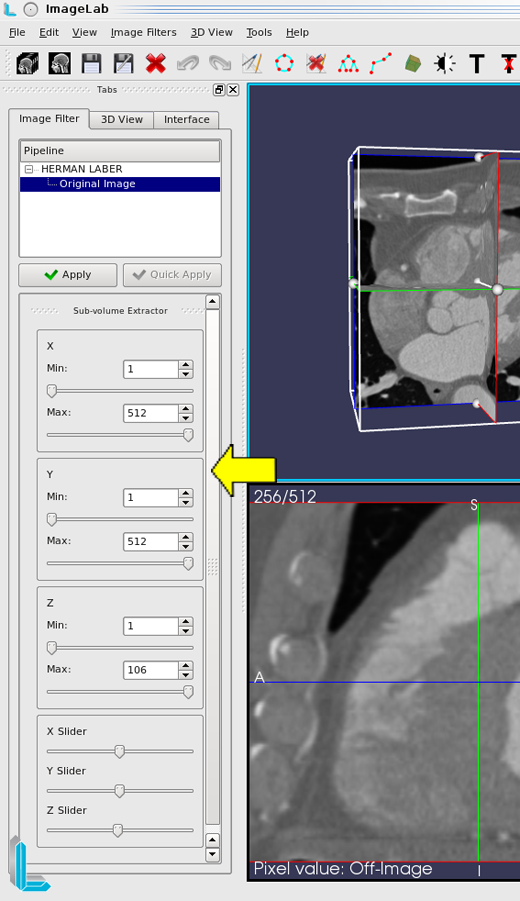The height and width of the screenshot is (901, 520).
Task: Open the Image Filters menu
Action: tap(144, 32)
